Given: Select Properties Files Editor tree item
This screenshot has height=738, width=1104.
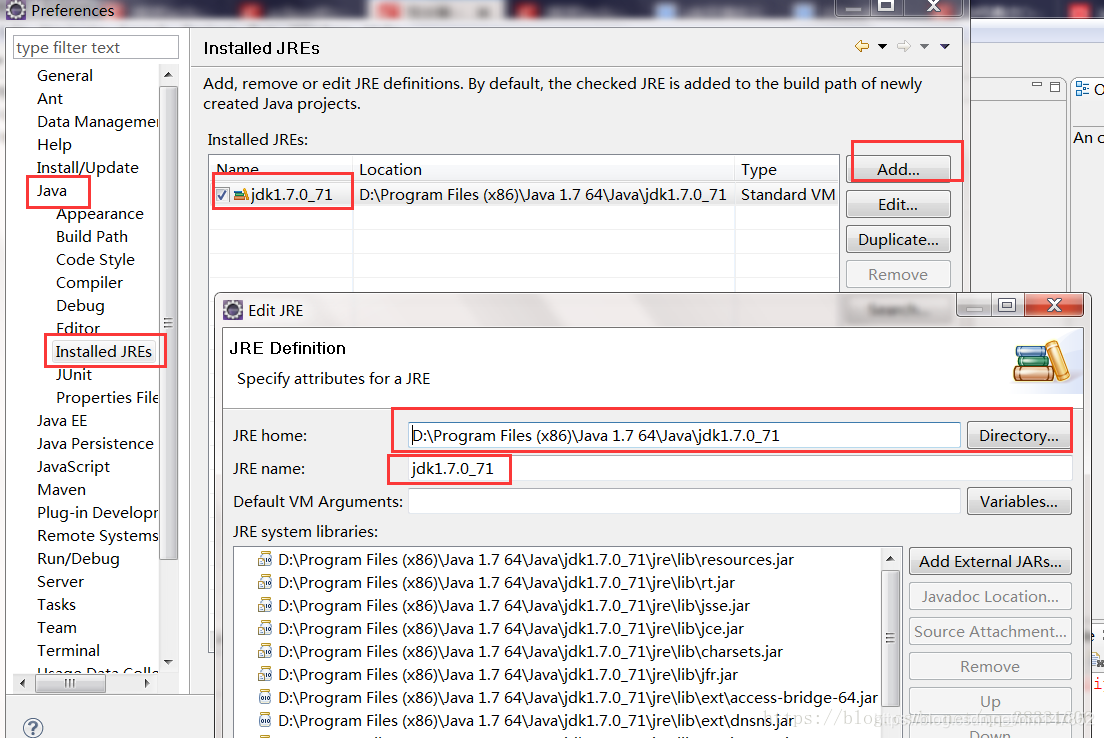Looking at the screenshot, I should 107,397.
